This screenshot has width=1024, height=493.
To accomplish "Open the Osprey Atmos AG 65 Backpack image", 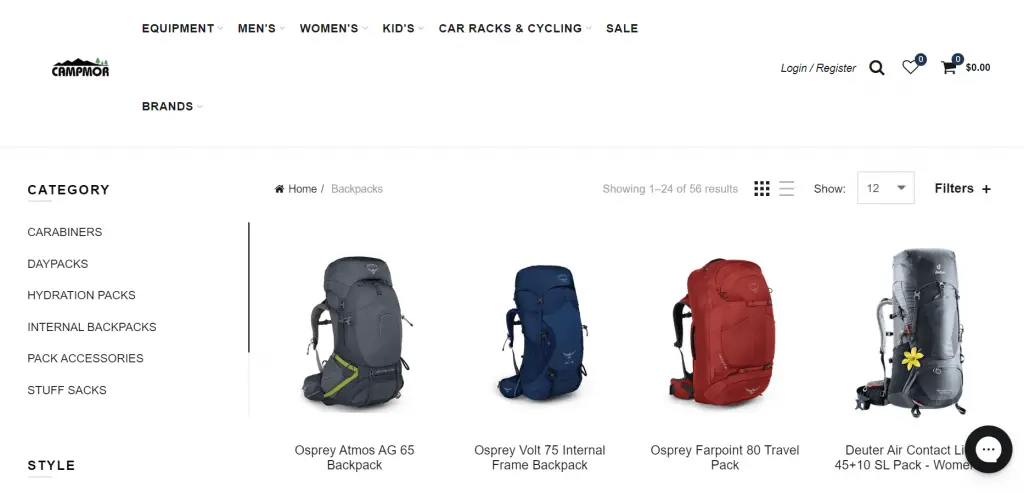I will pos(355,332).
